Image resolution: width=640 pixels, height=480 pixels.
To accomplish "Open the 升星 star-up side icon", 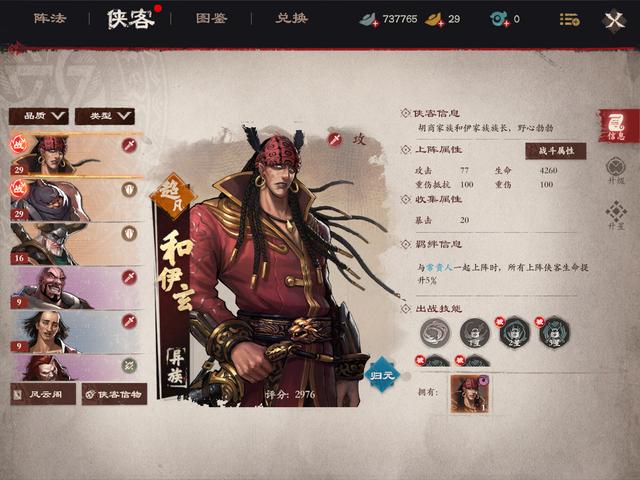I will tap(616, 215).
